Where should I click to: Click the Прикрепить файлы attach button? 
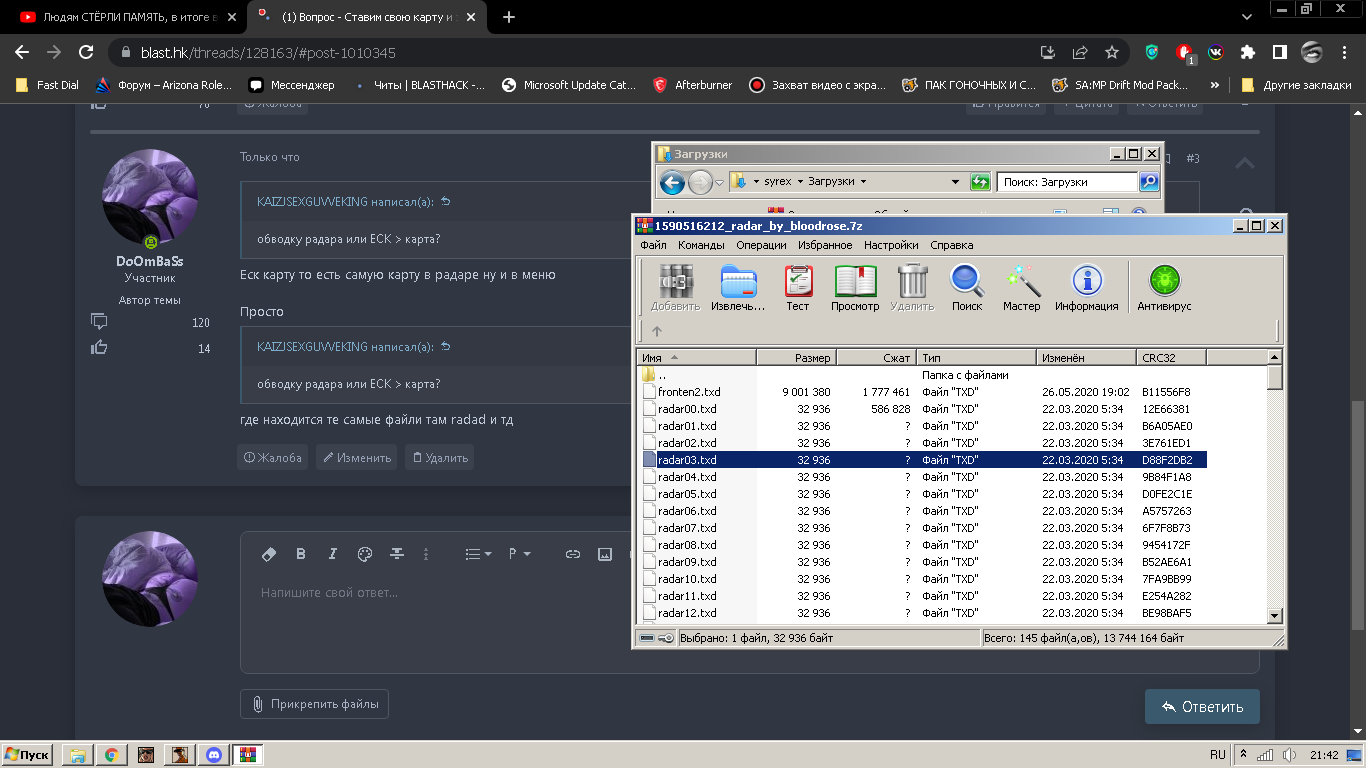click(314, 704)
